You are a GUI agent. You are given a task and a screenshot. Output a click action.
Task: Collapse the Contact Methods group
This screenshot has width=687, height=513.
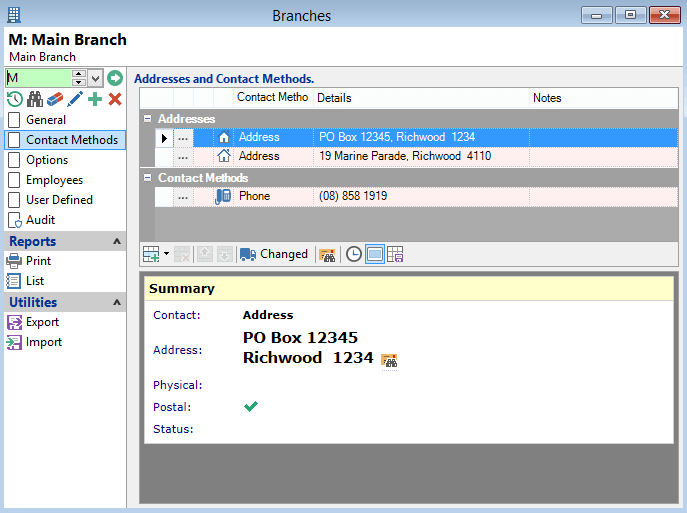pos(148,177)
